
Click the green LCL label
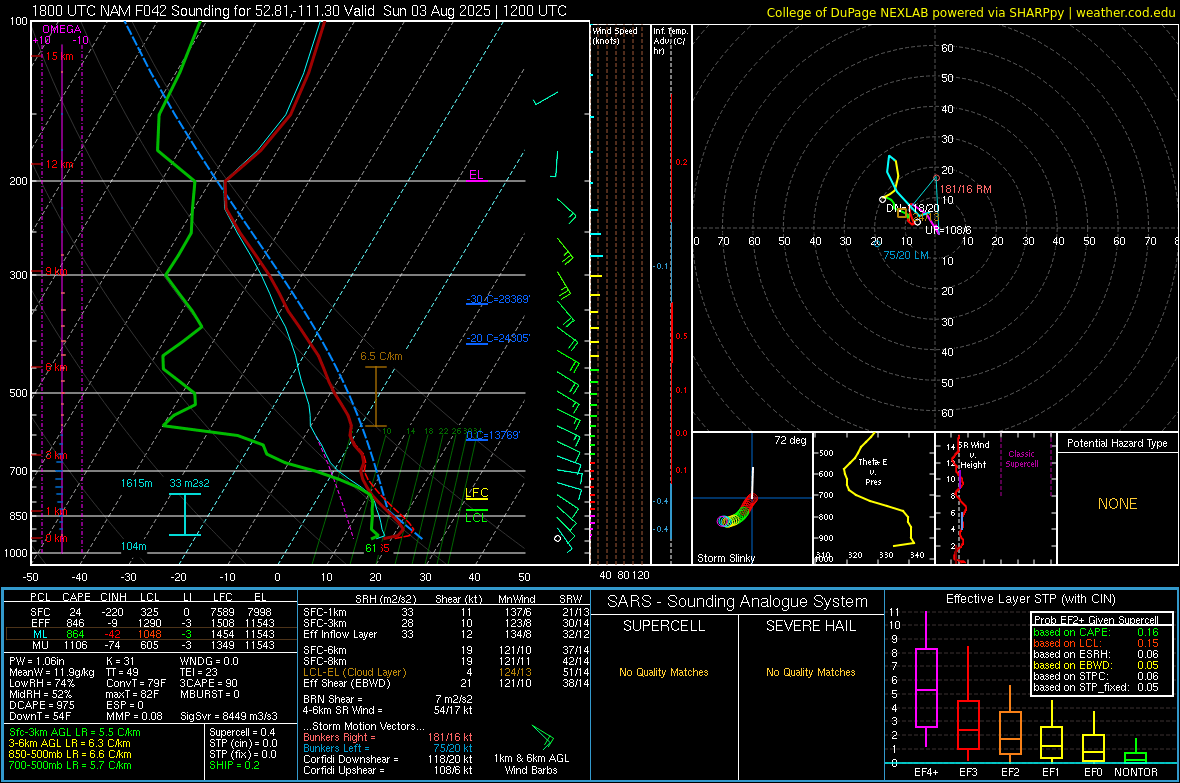(476, 517)
